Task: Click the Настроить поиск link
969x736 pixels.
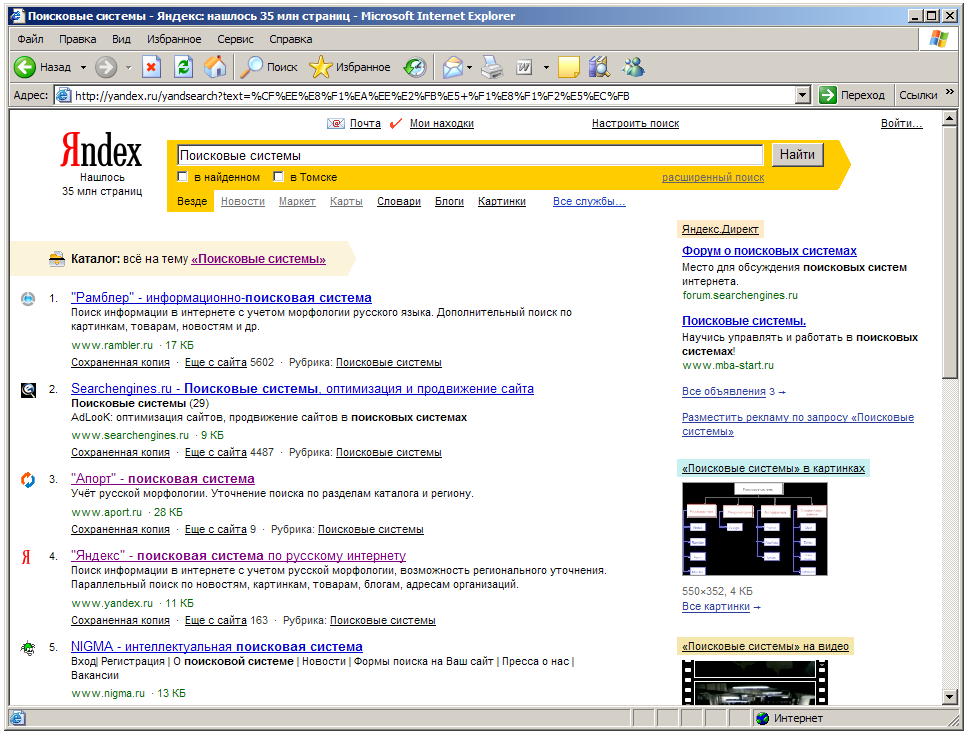Action: tap(635, 124)
